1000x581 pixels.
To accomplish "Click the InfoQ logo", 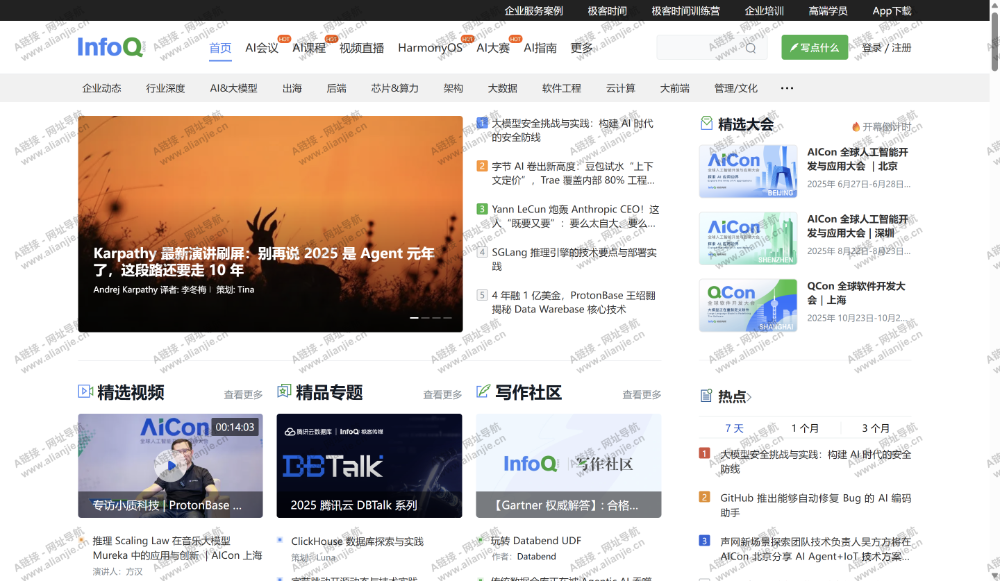I will click(x=110, y=47).
